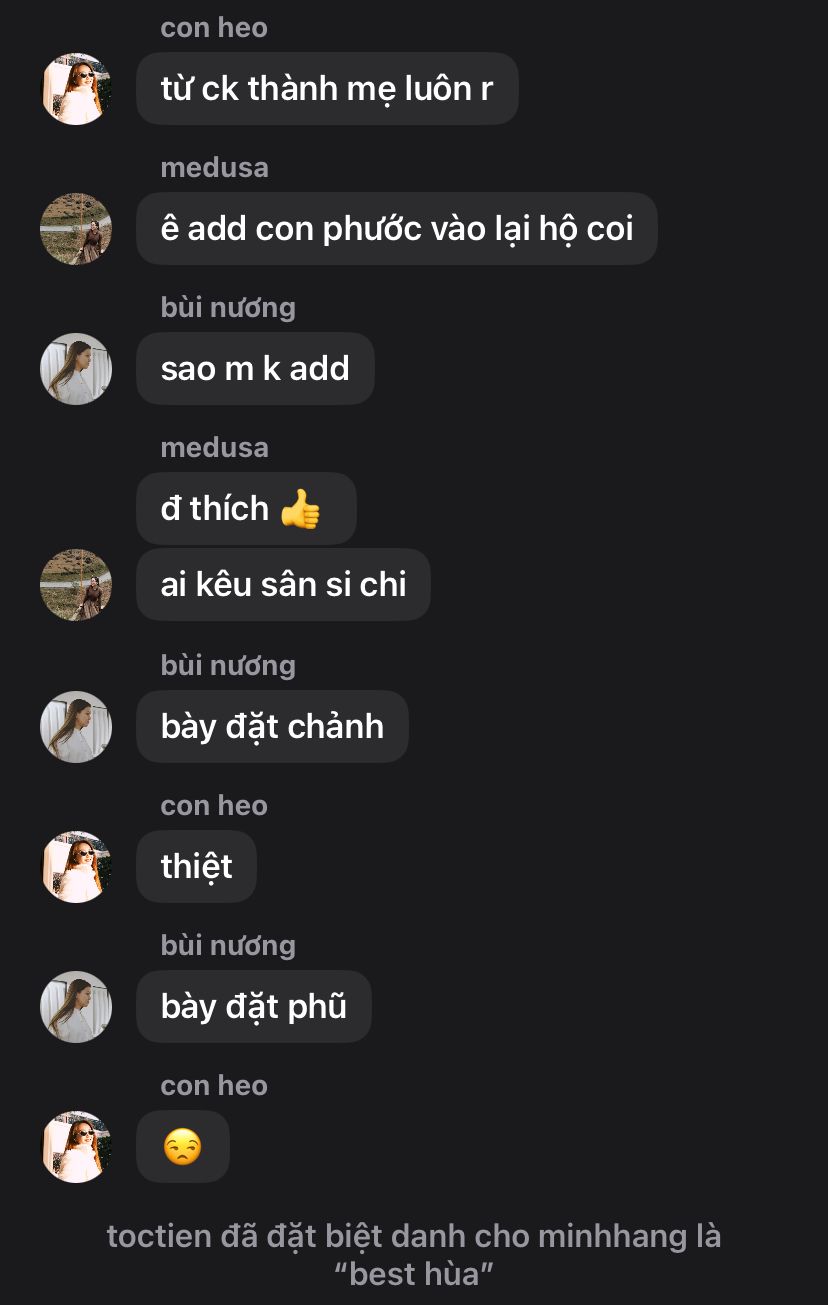
Task: Tap bùi nương's avatar beside "bày đặt chảnh"
Action: coord(76,727)
